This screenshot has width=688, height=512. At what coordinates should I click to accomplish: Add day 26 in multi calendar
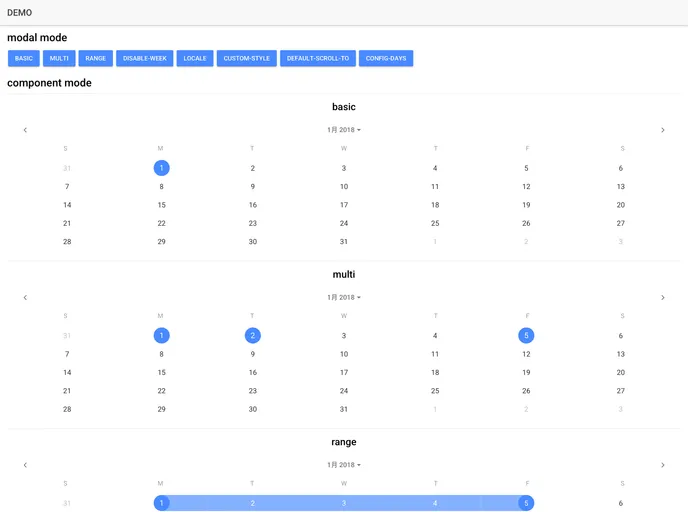click(526, 391)
